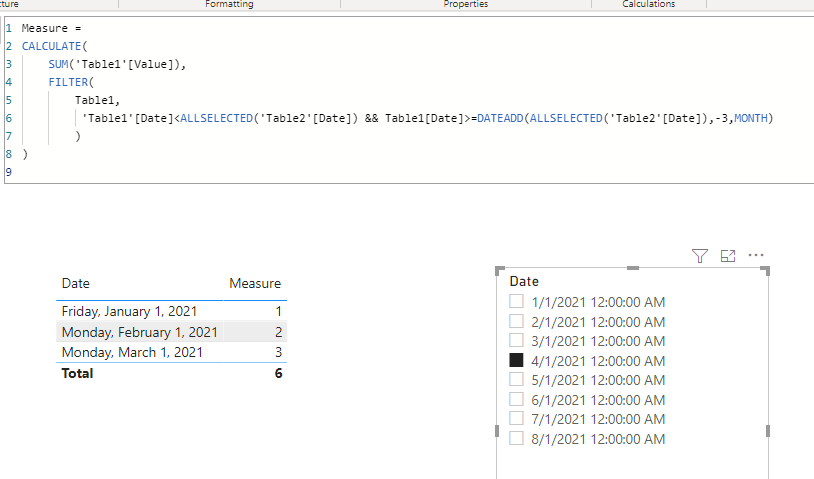Select the Monday, March 1, 2021 row

pyautogui.click(x=171, y=352)
